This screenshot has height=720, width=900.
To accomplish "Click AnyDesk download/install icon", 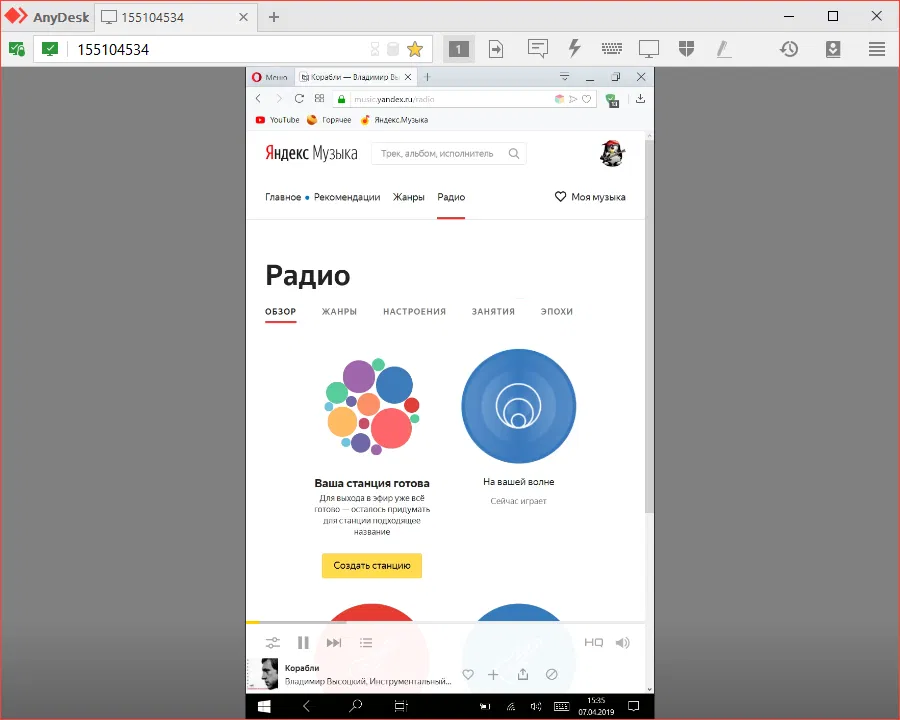I will click(833, 49).
